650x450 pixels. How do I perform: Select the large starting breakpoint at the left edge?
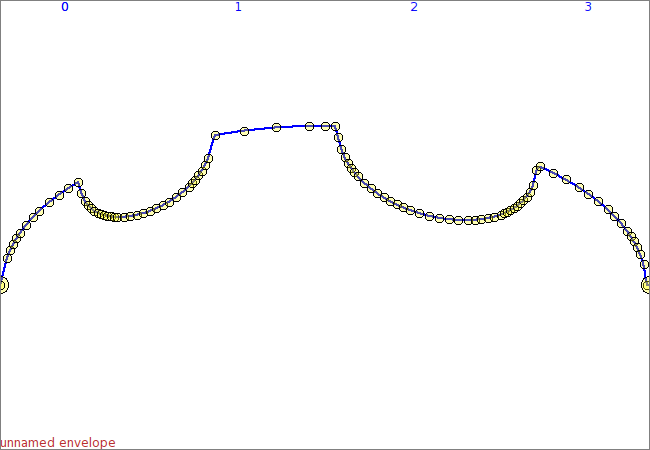[x=2, y=285]
